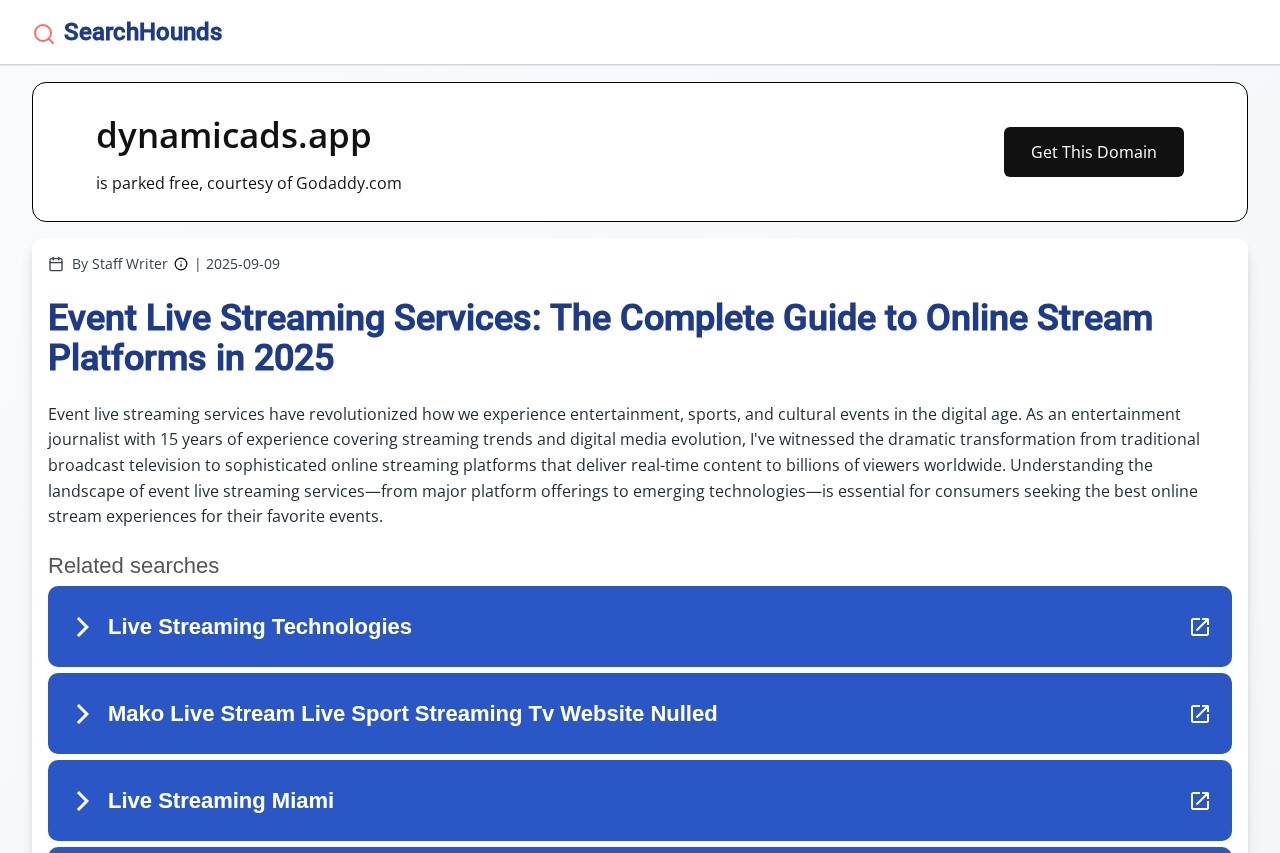The image size is (1280, 853).
Task: Open external link icon on Mako Live Stream row
Action: (1199, 714)
